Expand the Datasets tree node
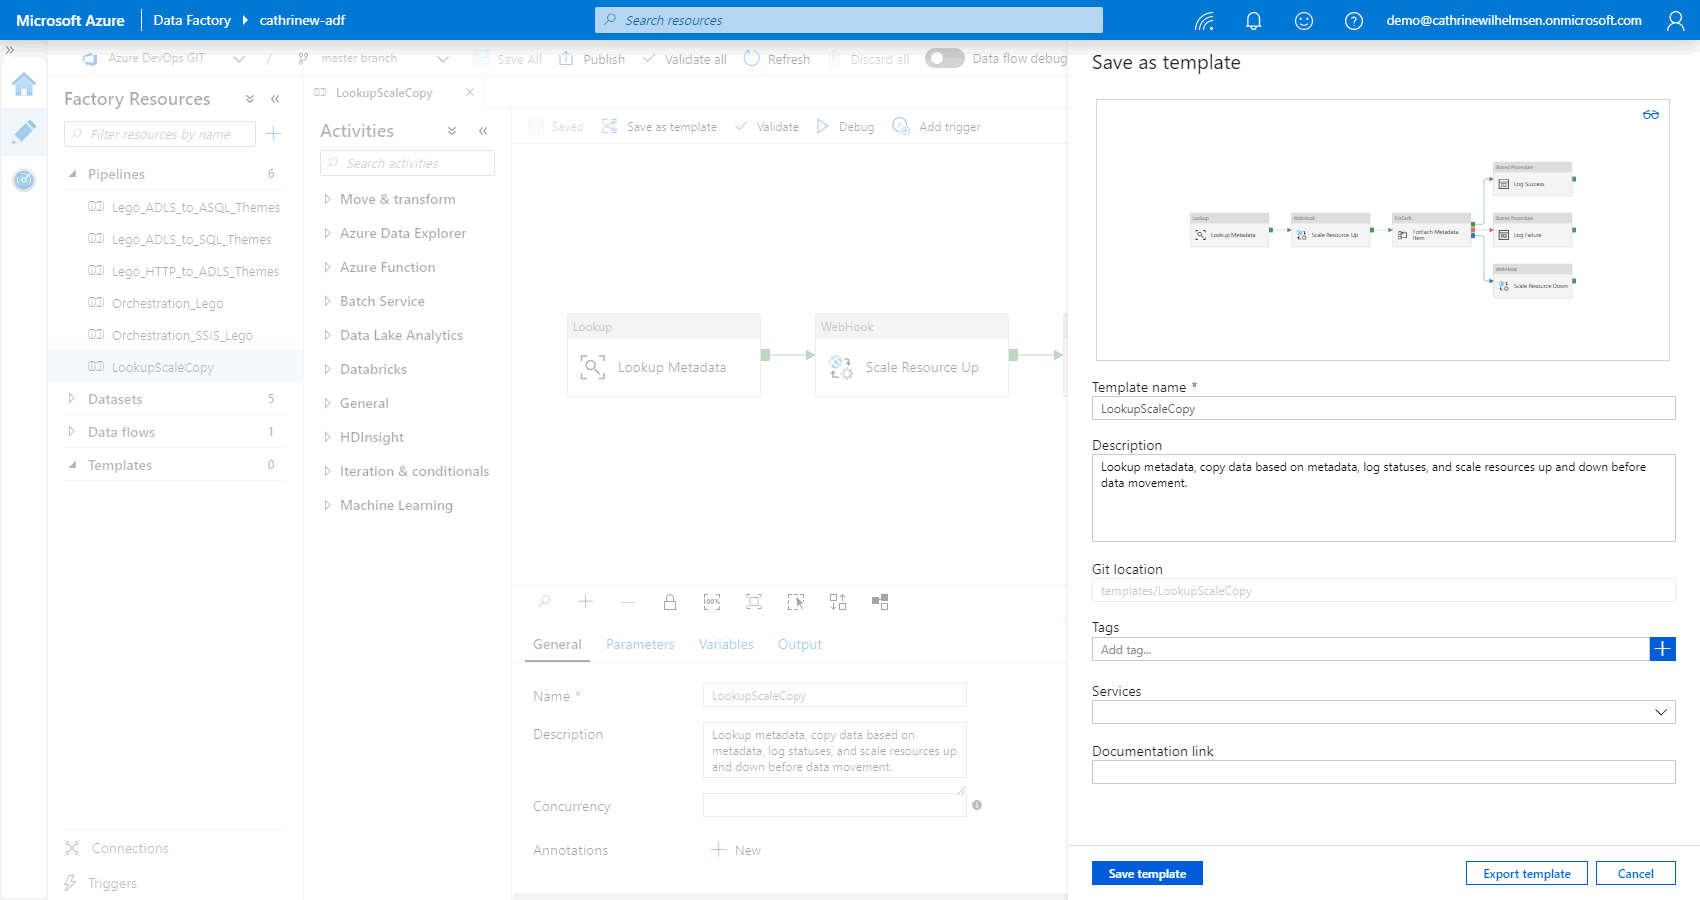 click(x=72, y=399)
